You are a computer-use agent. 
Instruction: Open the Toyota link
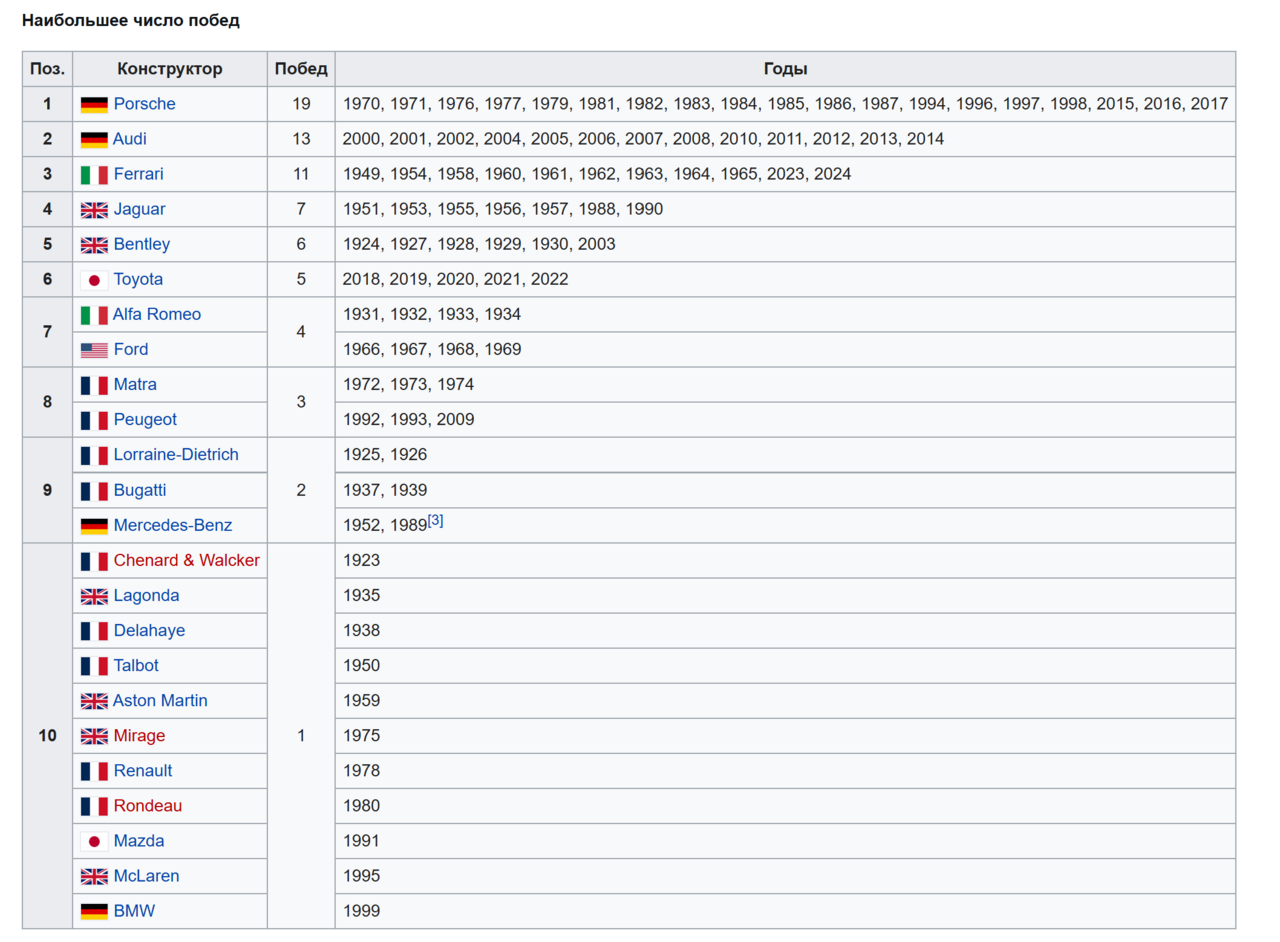[x=138, y=279]
